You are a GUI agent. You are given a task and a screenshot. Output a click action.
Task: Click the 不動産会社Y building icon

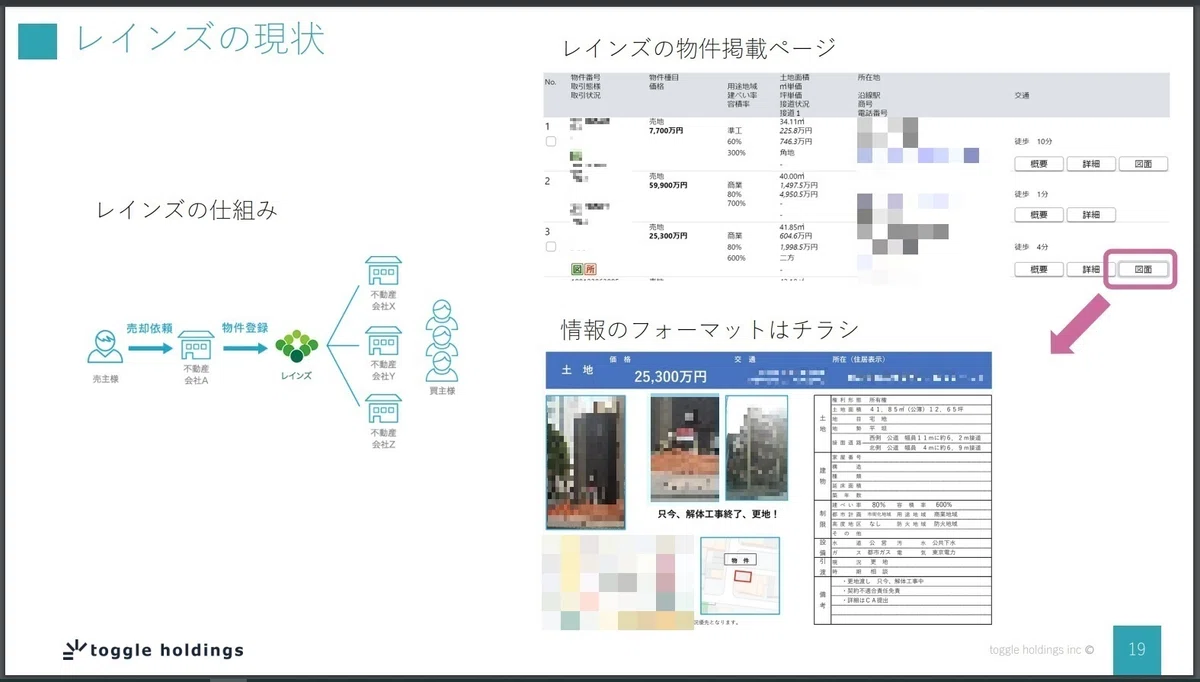click(x=384, y=341)
